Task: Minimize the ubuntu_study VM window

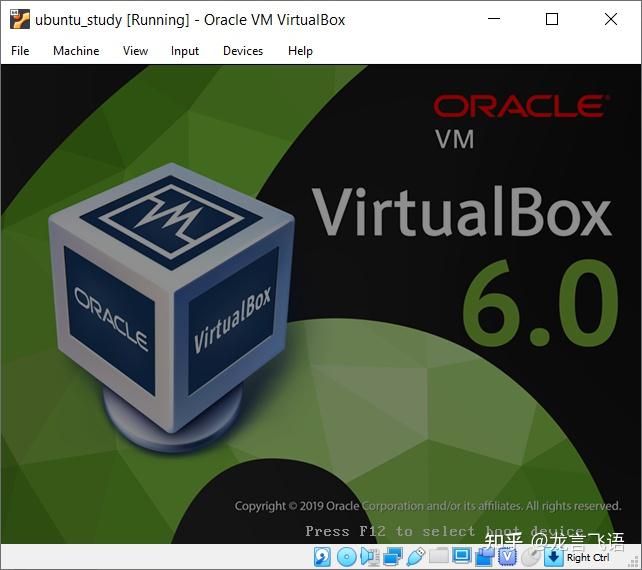Action: coord(494,19)
